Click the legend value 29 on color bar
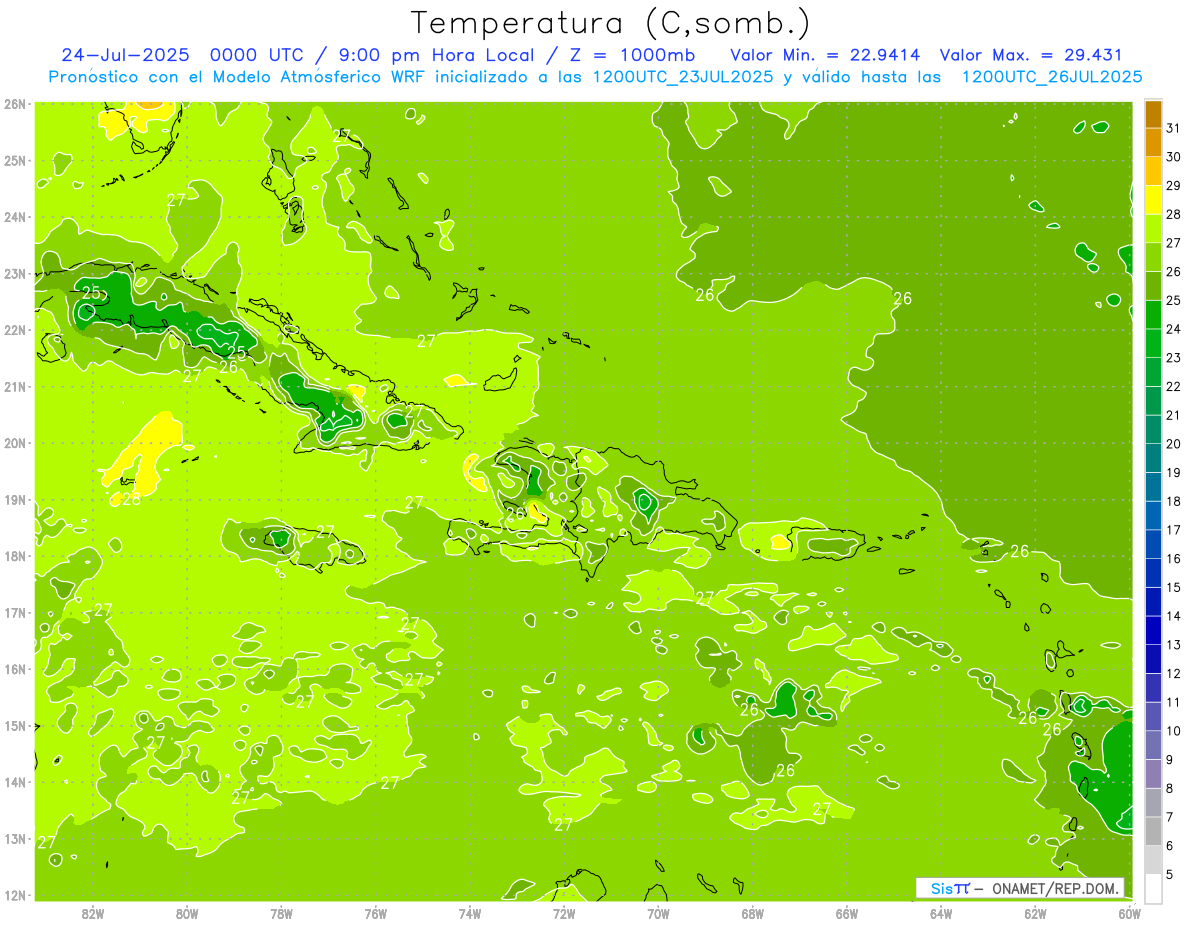This screenshot has width=1200, height=927. click(x=1174, y=185)
